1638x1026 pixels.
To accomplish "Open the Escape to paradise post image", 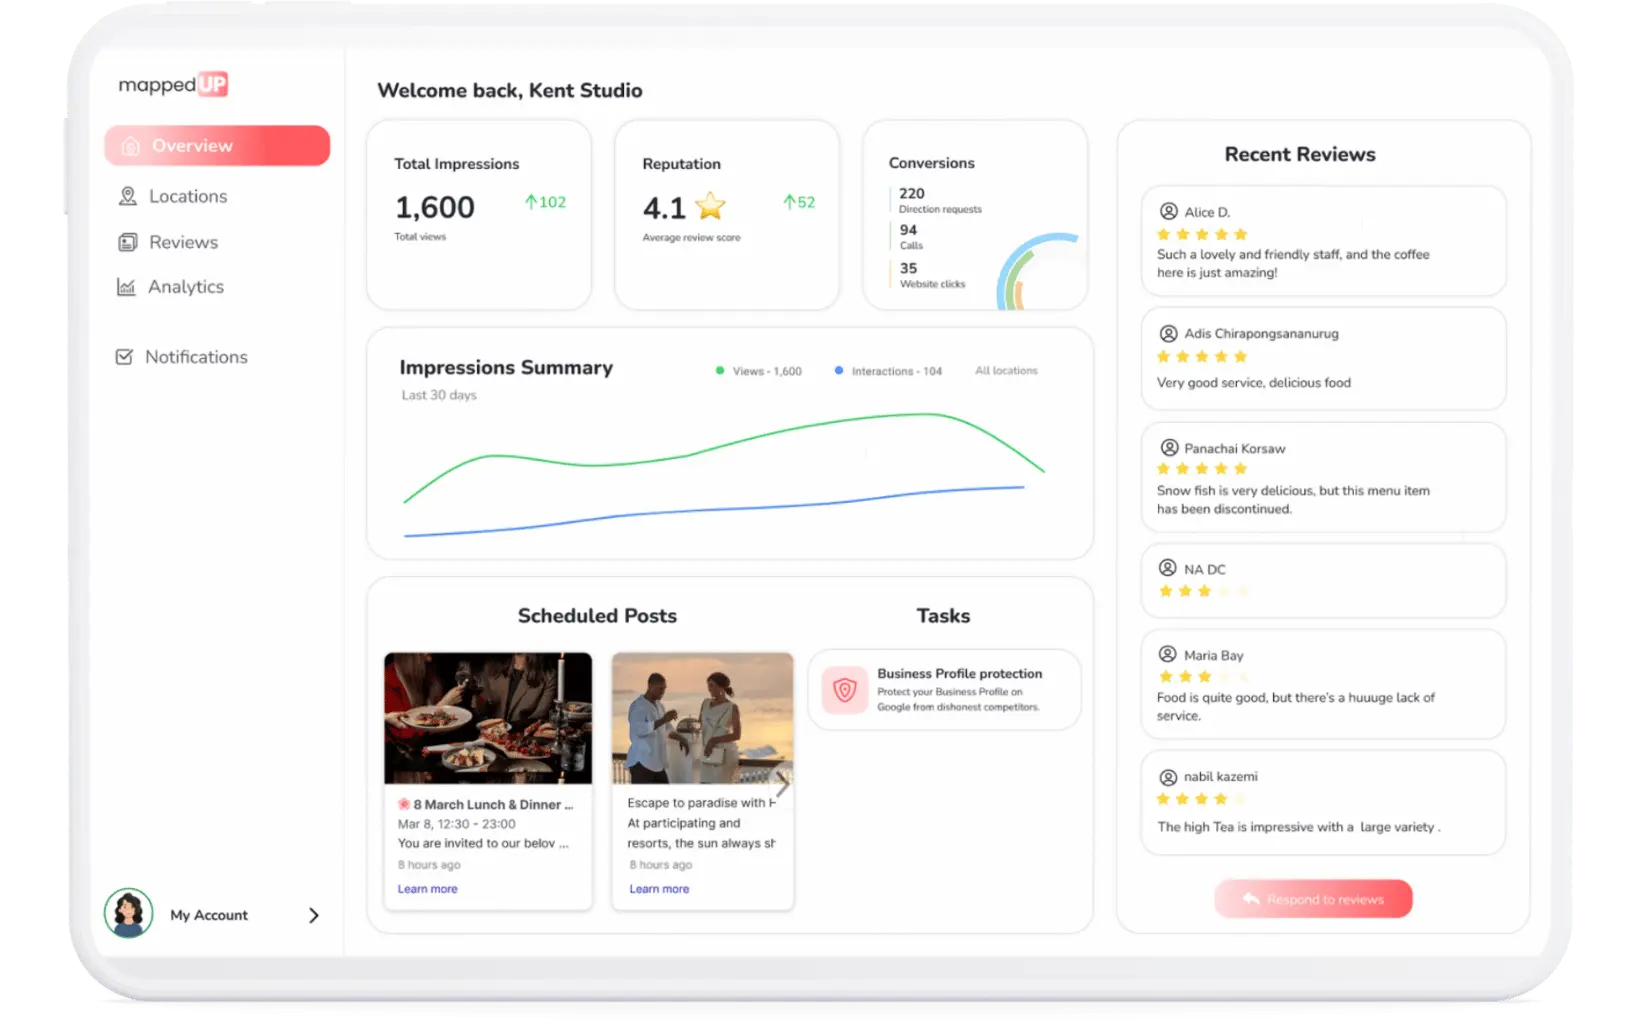I will coord(703,718).
